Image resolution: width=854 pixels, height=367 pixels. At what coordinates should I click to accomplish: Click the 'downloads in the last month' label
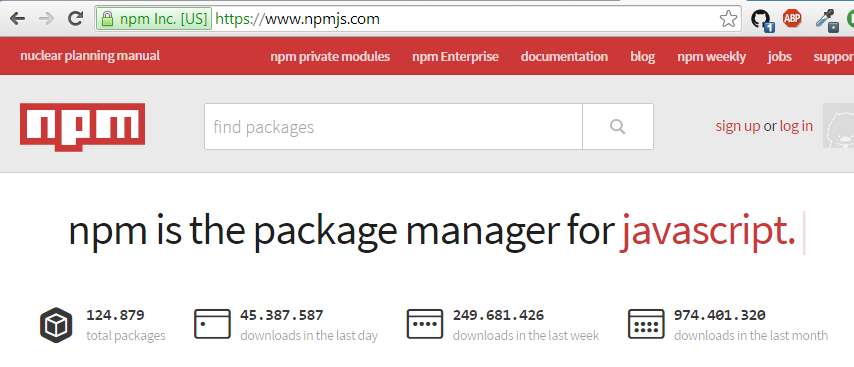click(751, 335)
